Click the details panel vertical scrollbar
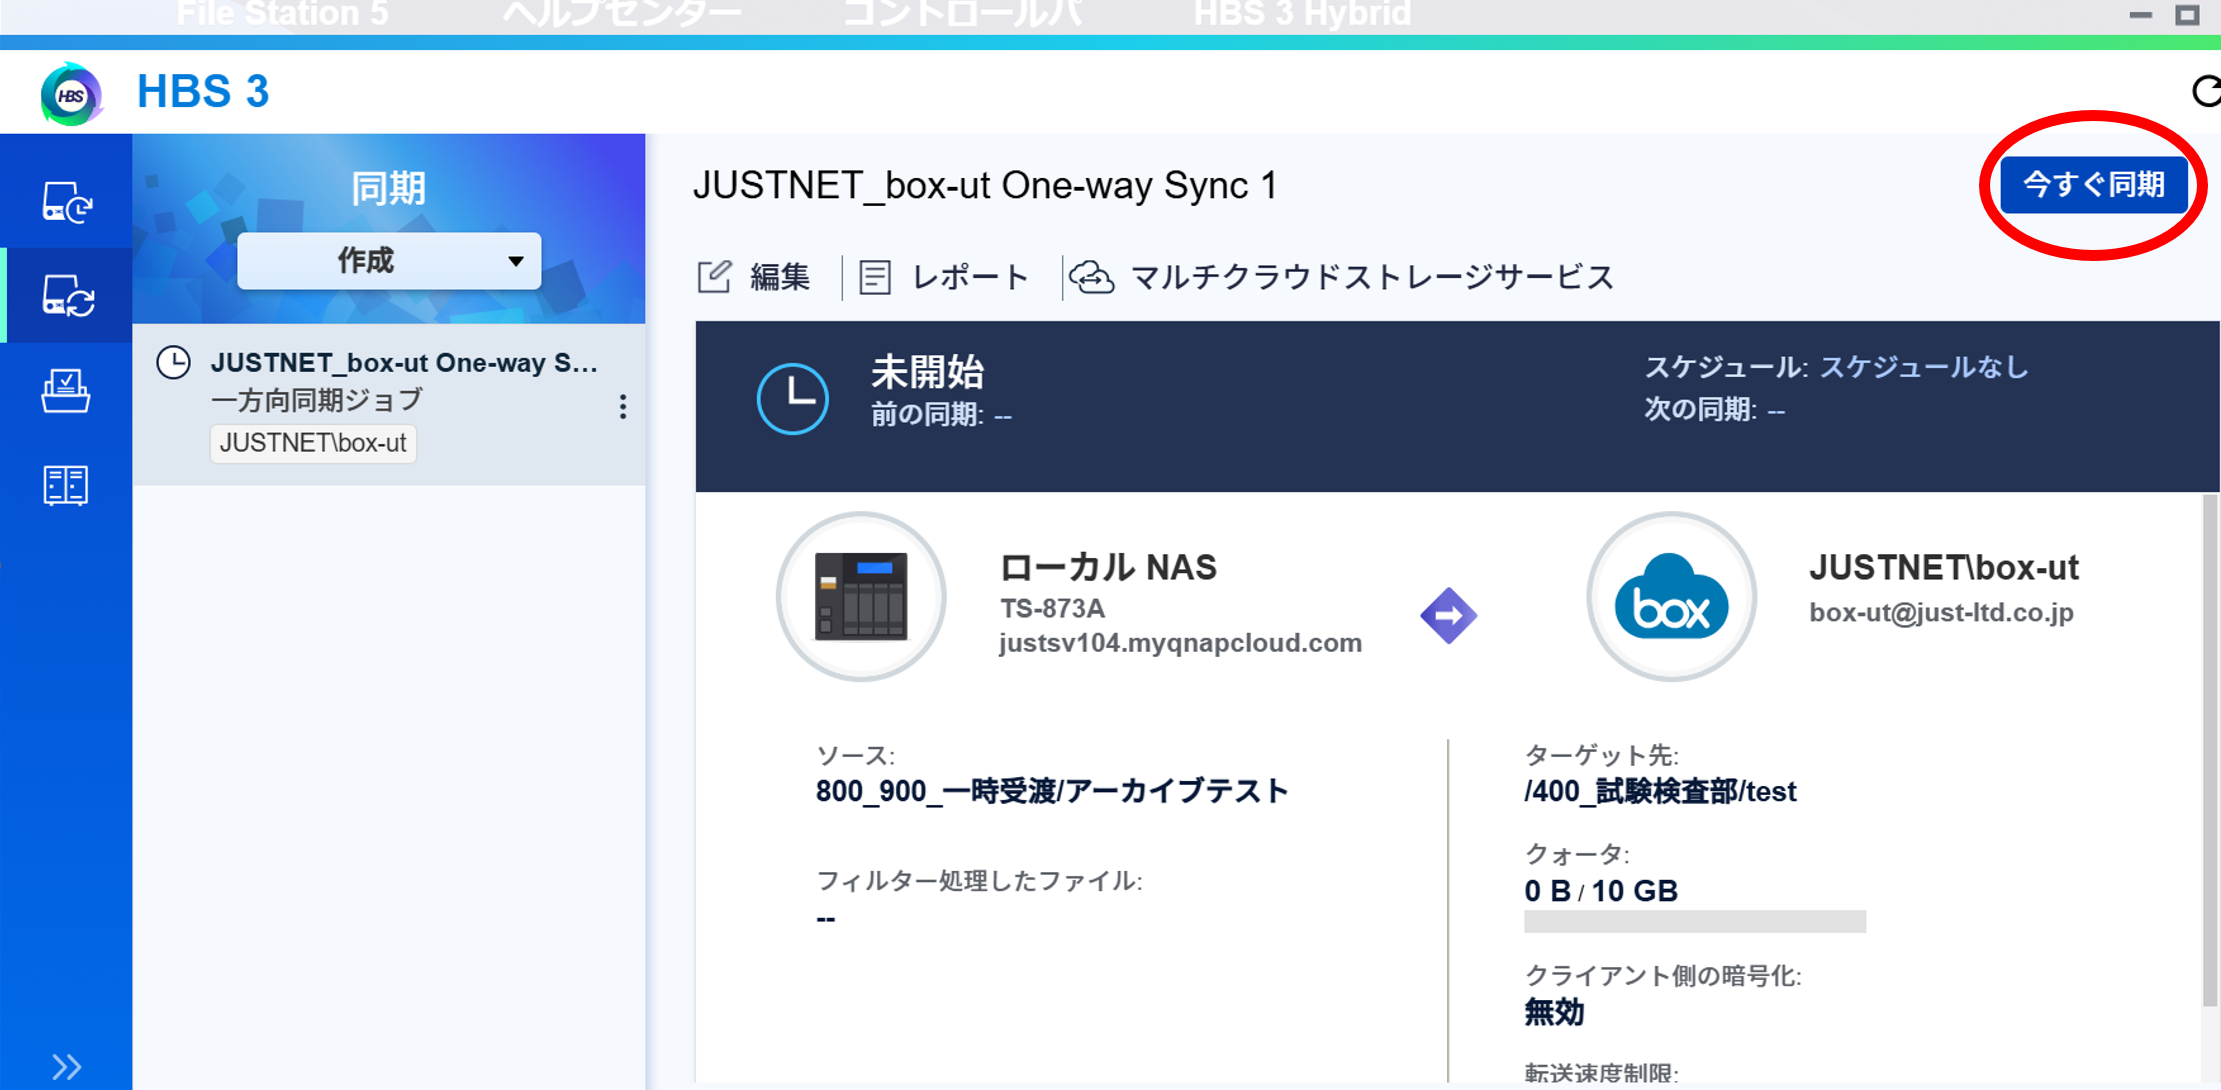This screenshot has height=1090, width=2221. tap(2210, 750)
